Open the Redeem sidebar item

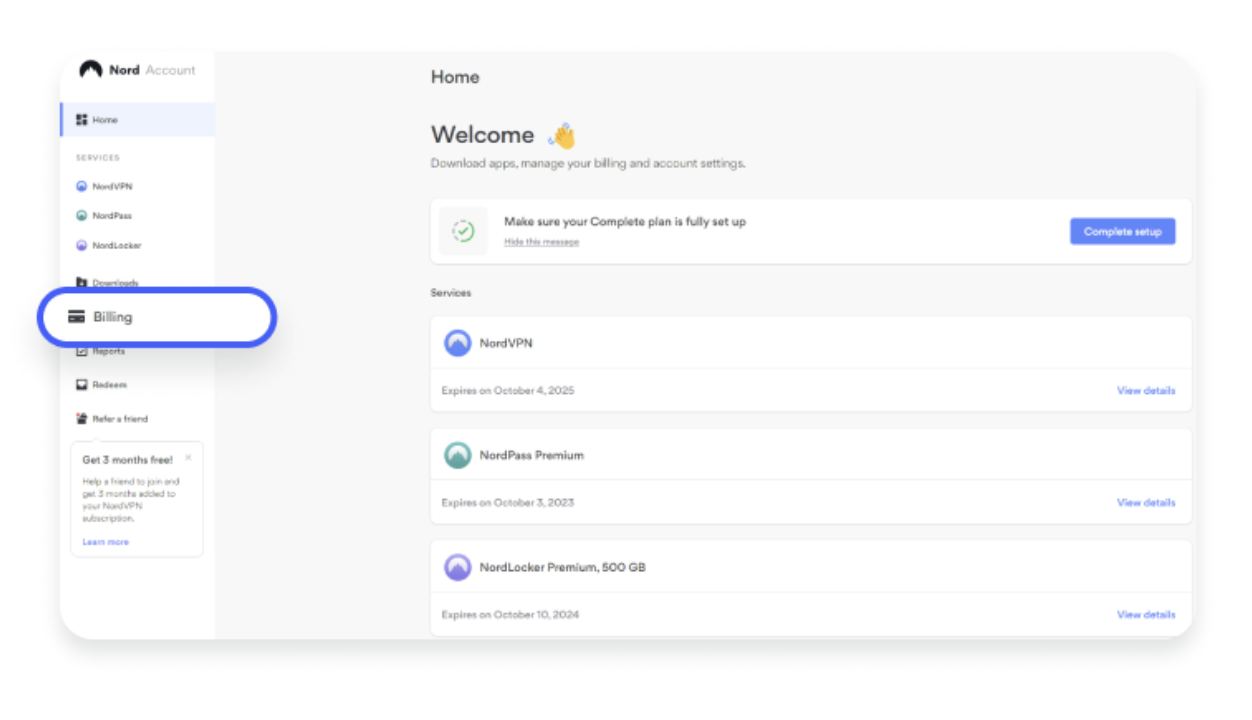[x=109, y=385]
